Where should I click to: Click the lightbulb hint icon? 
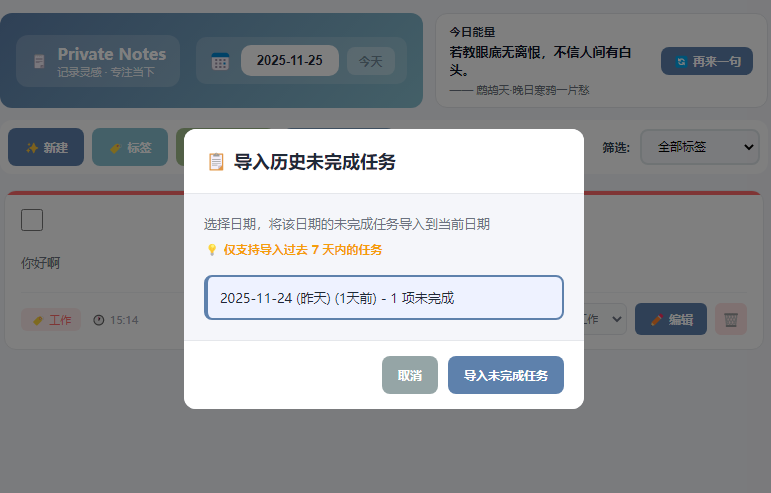tap(212, 250)
